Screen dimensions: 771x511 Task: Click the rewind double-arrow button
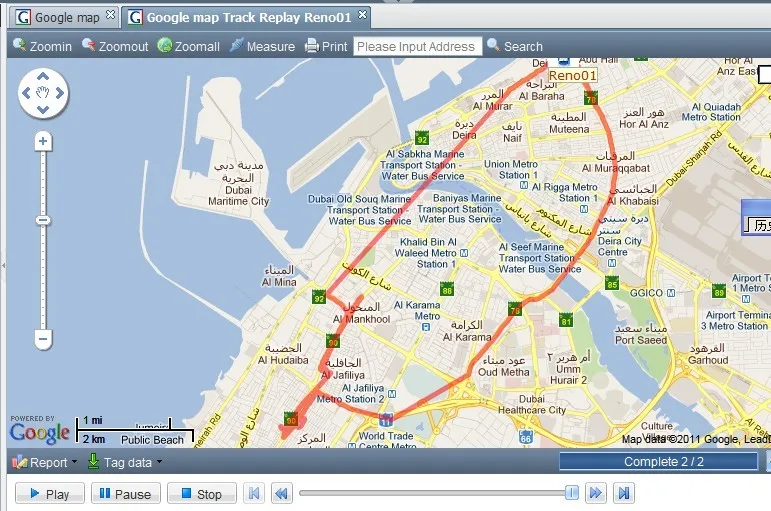[282, 493]
